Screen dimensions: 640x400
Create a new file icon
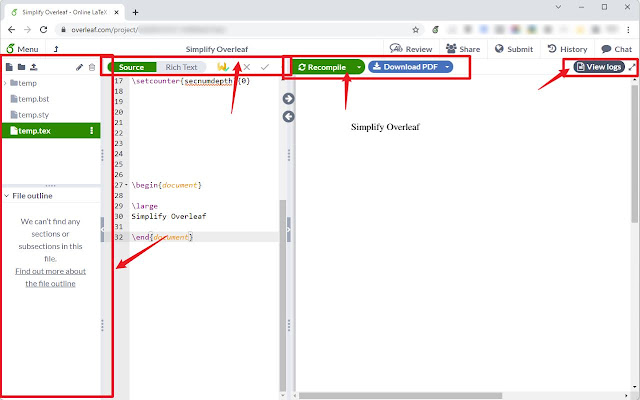(x=9, y=67)
